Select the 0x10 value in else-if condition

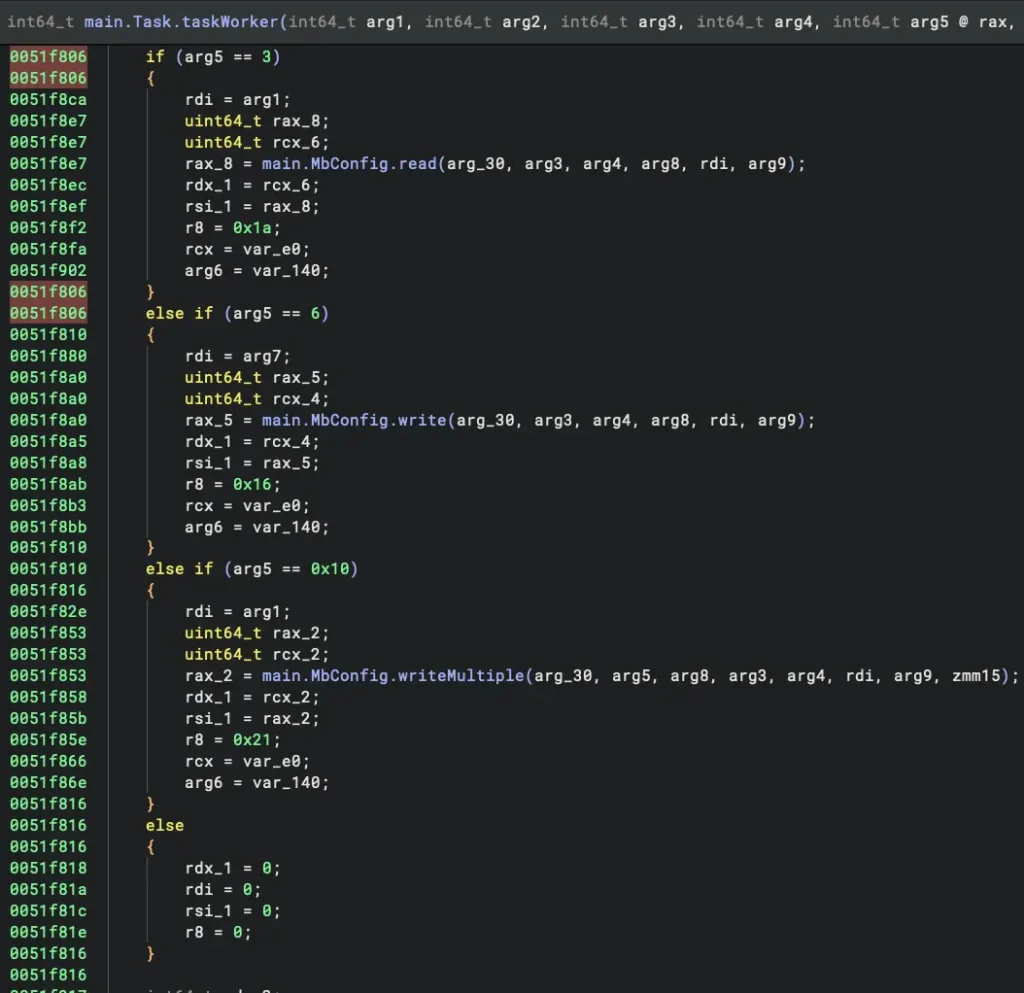(329, 569)
